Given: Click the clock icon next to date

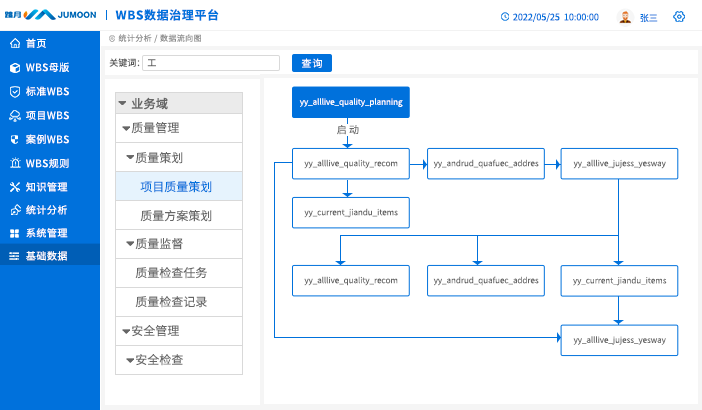Looking at the screenshot, I should click(x=505, y=17).
